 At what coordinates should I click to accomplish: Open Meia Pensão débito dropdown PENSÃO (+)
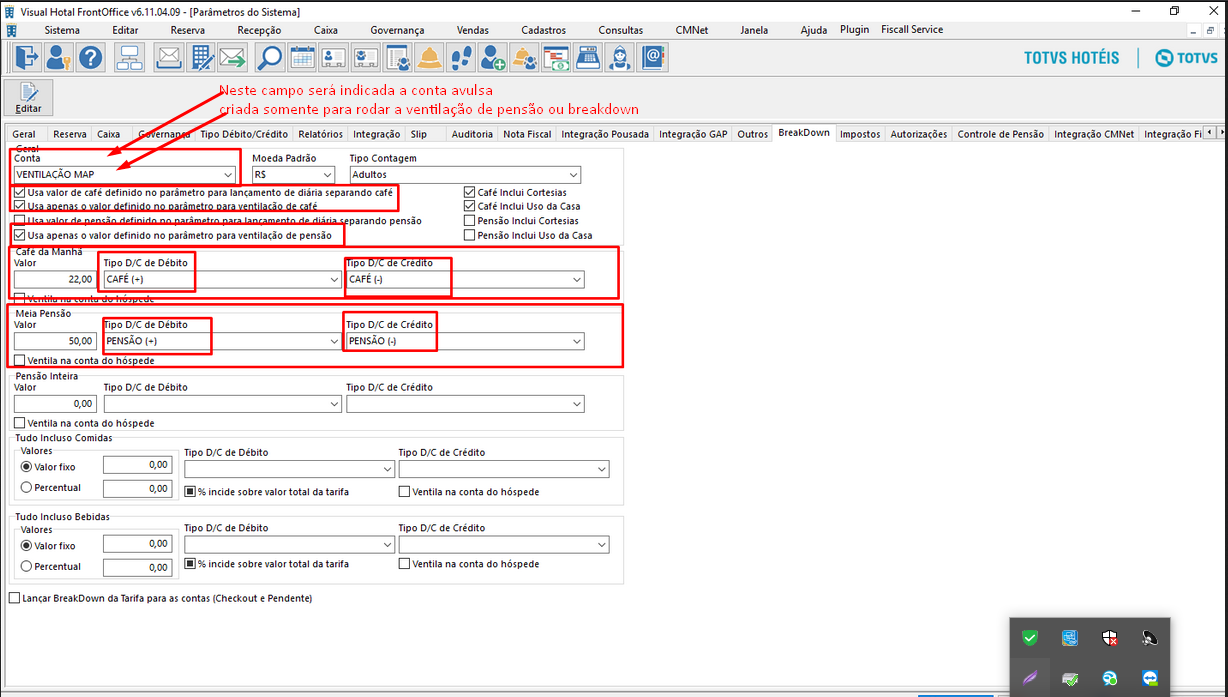[x=222, y=341]
